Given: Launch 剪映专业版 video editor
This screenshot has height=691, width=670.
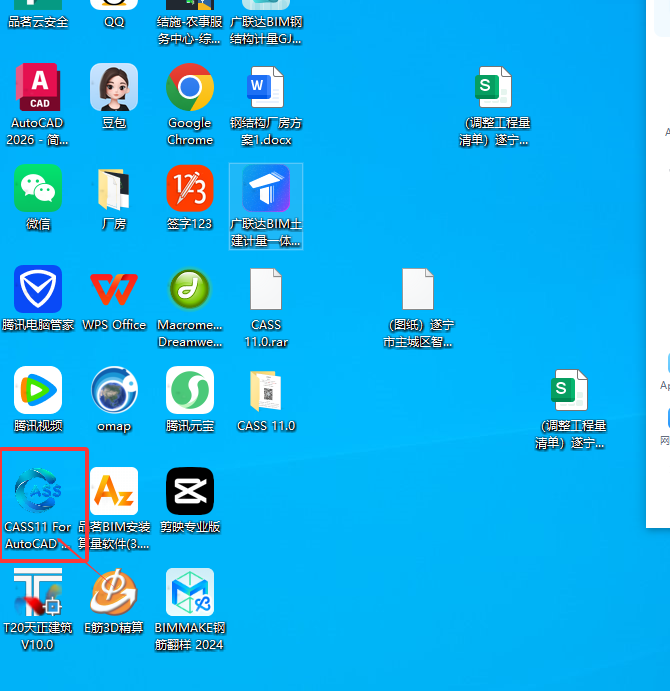Looking at the screenshot, I should (x=190, y=491).
